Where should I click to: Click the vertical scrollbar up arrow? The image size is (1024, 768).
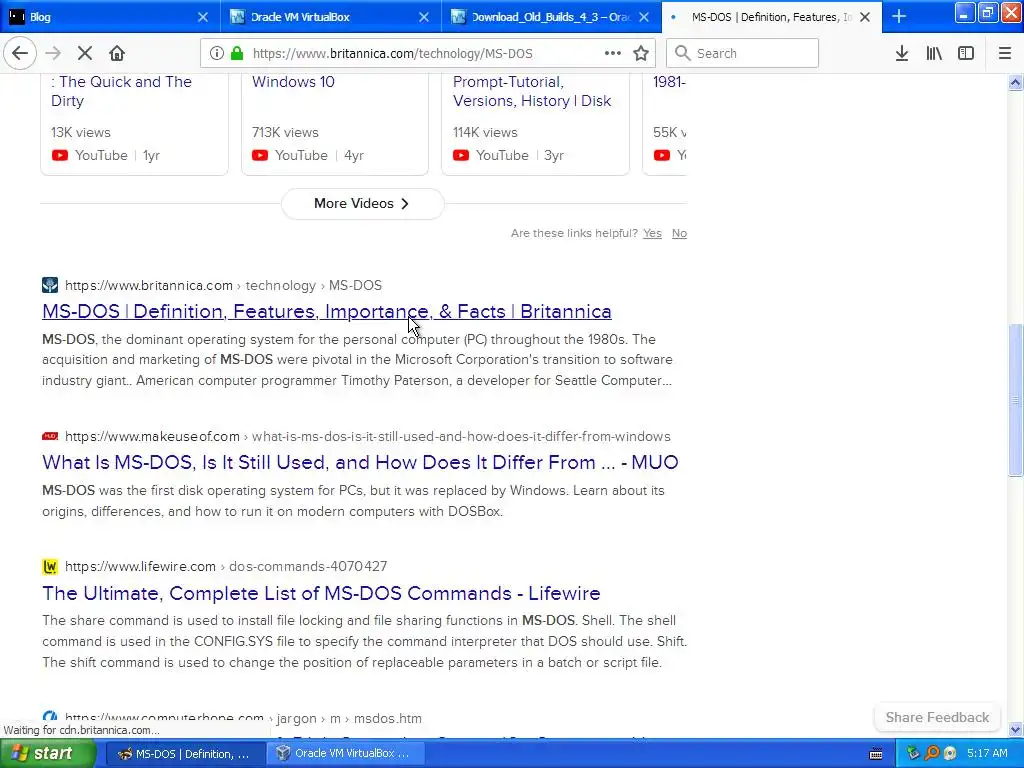(1015, 82)
